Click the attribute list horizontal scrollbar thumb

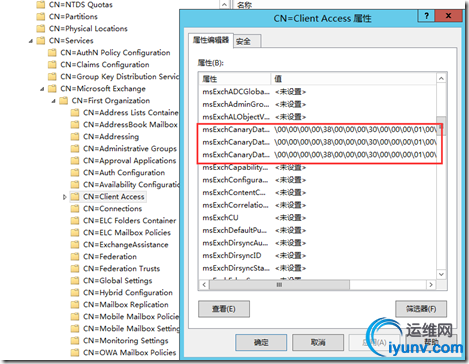(279, 285)
